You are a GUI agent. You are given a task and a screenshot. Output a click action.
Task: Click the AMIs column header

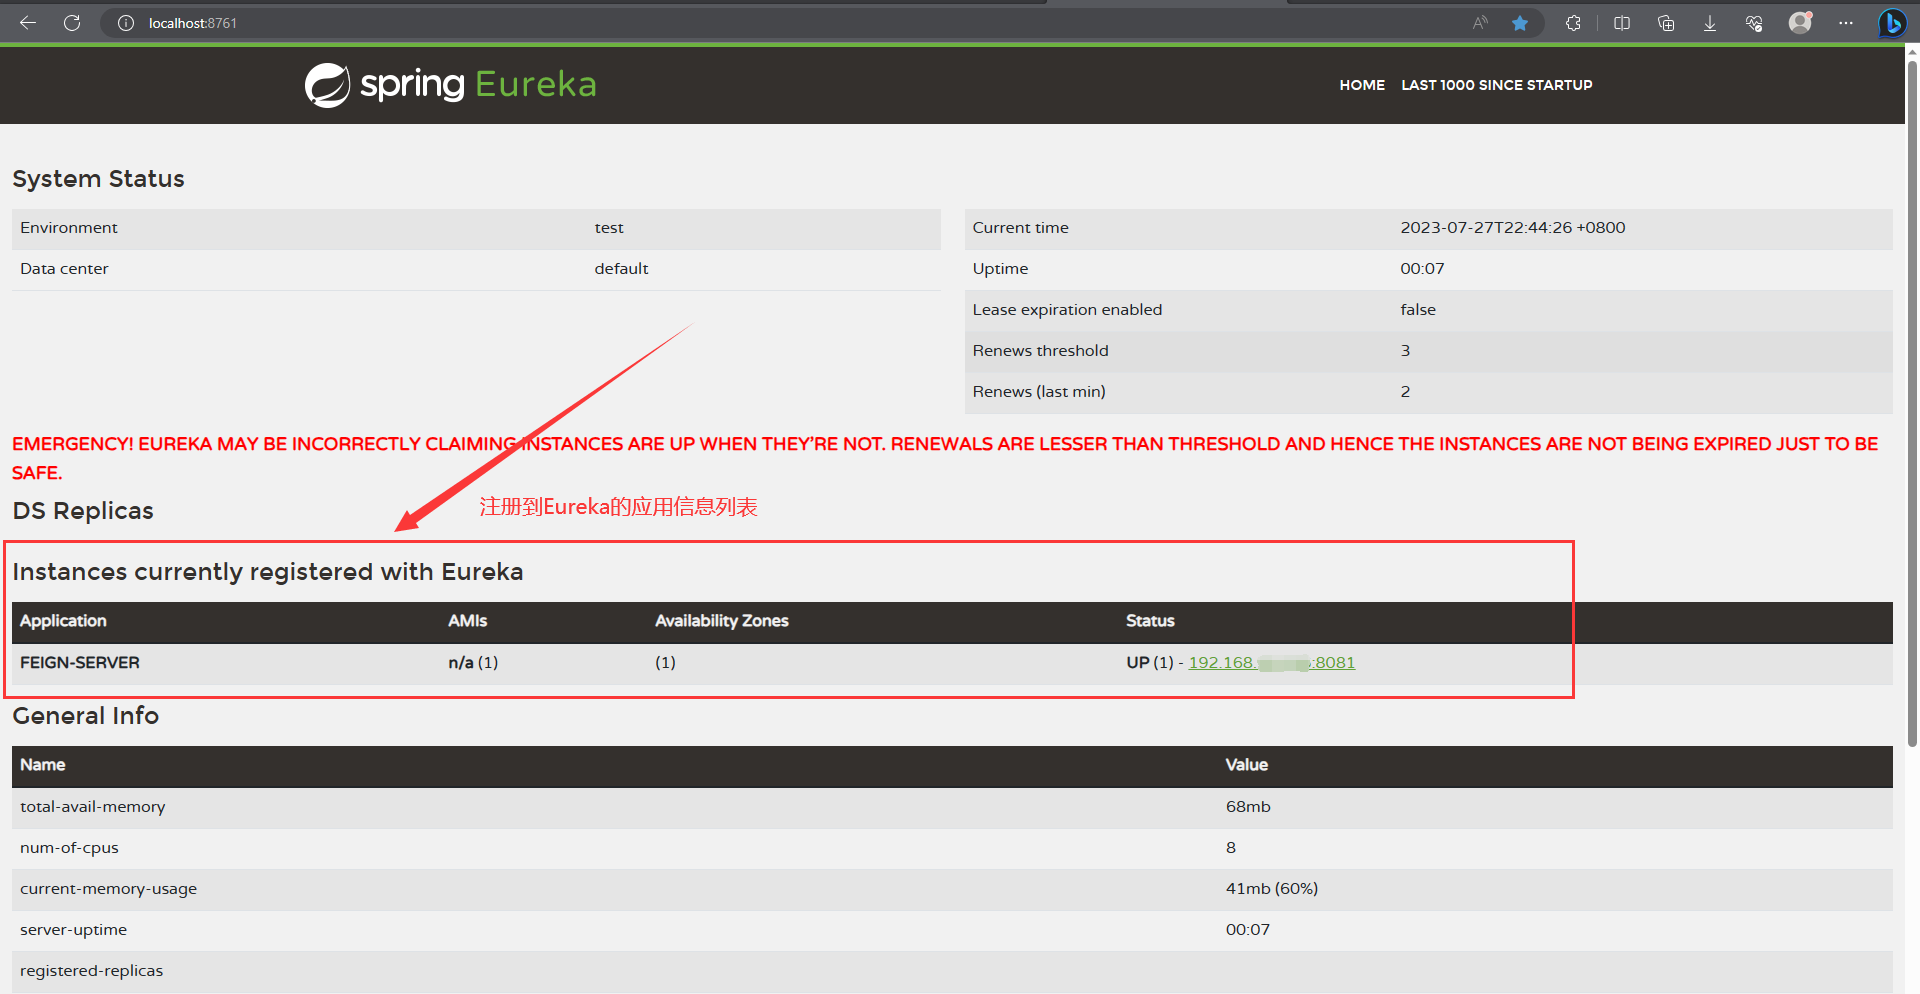tap(467, 621)
